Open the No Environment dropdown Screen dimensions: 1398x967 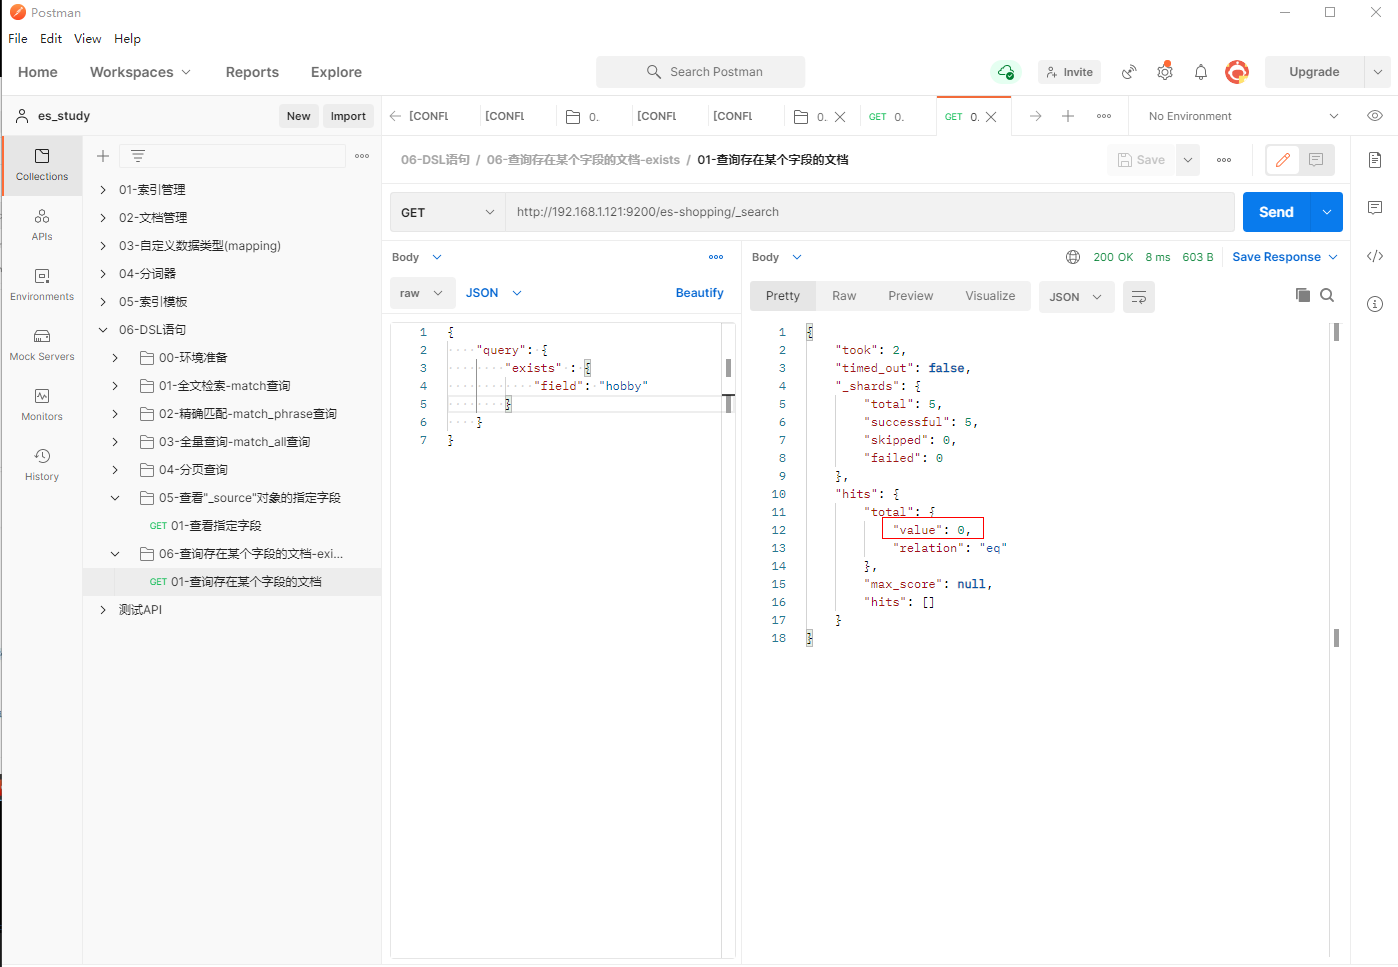(x=1241, y=116)
